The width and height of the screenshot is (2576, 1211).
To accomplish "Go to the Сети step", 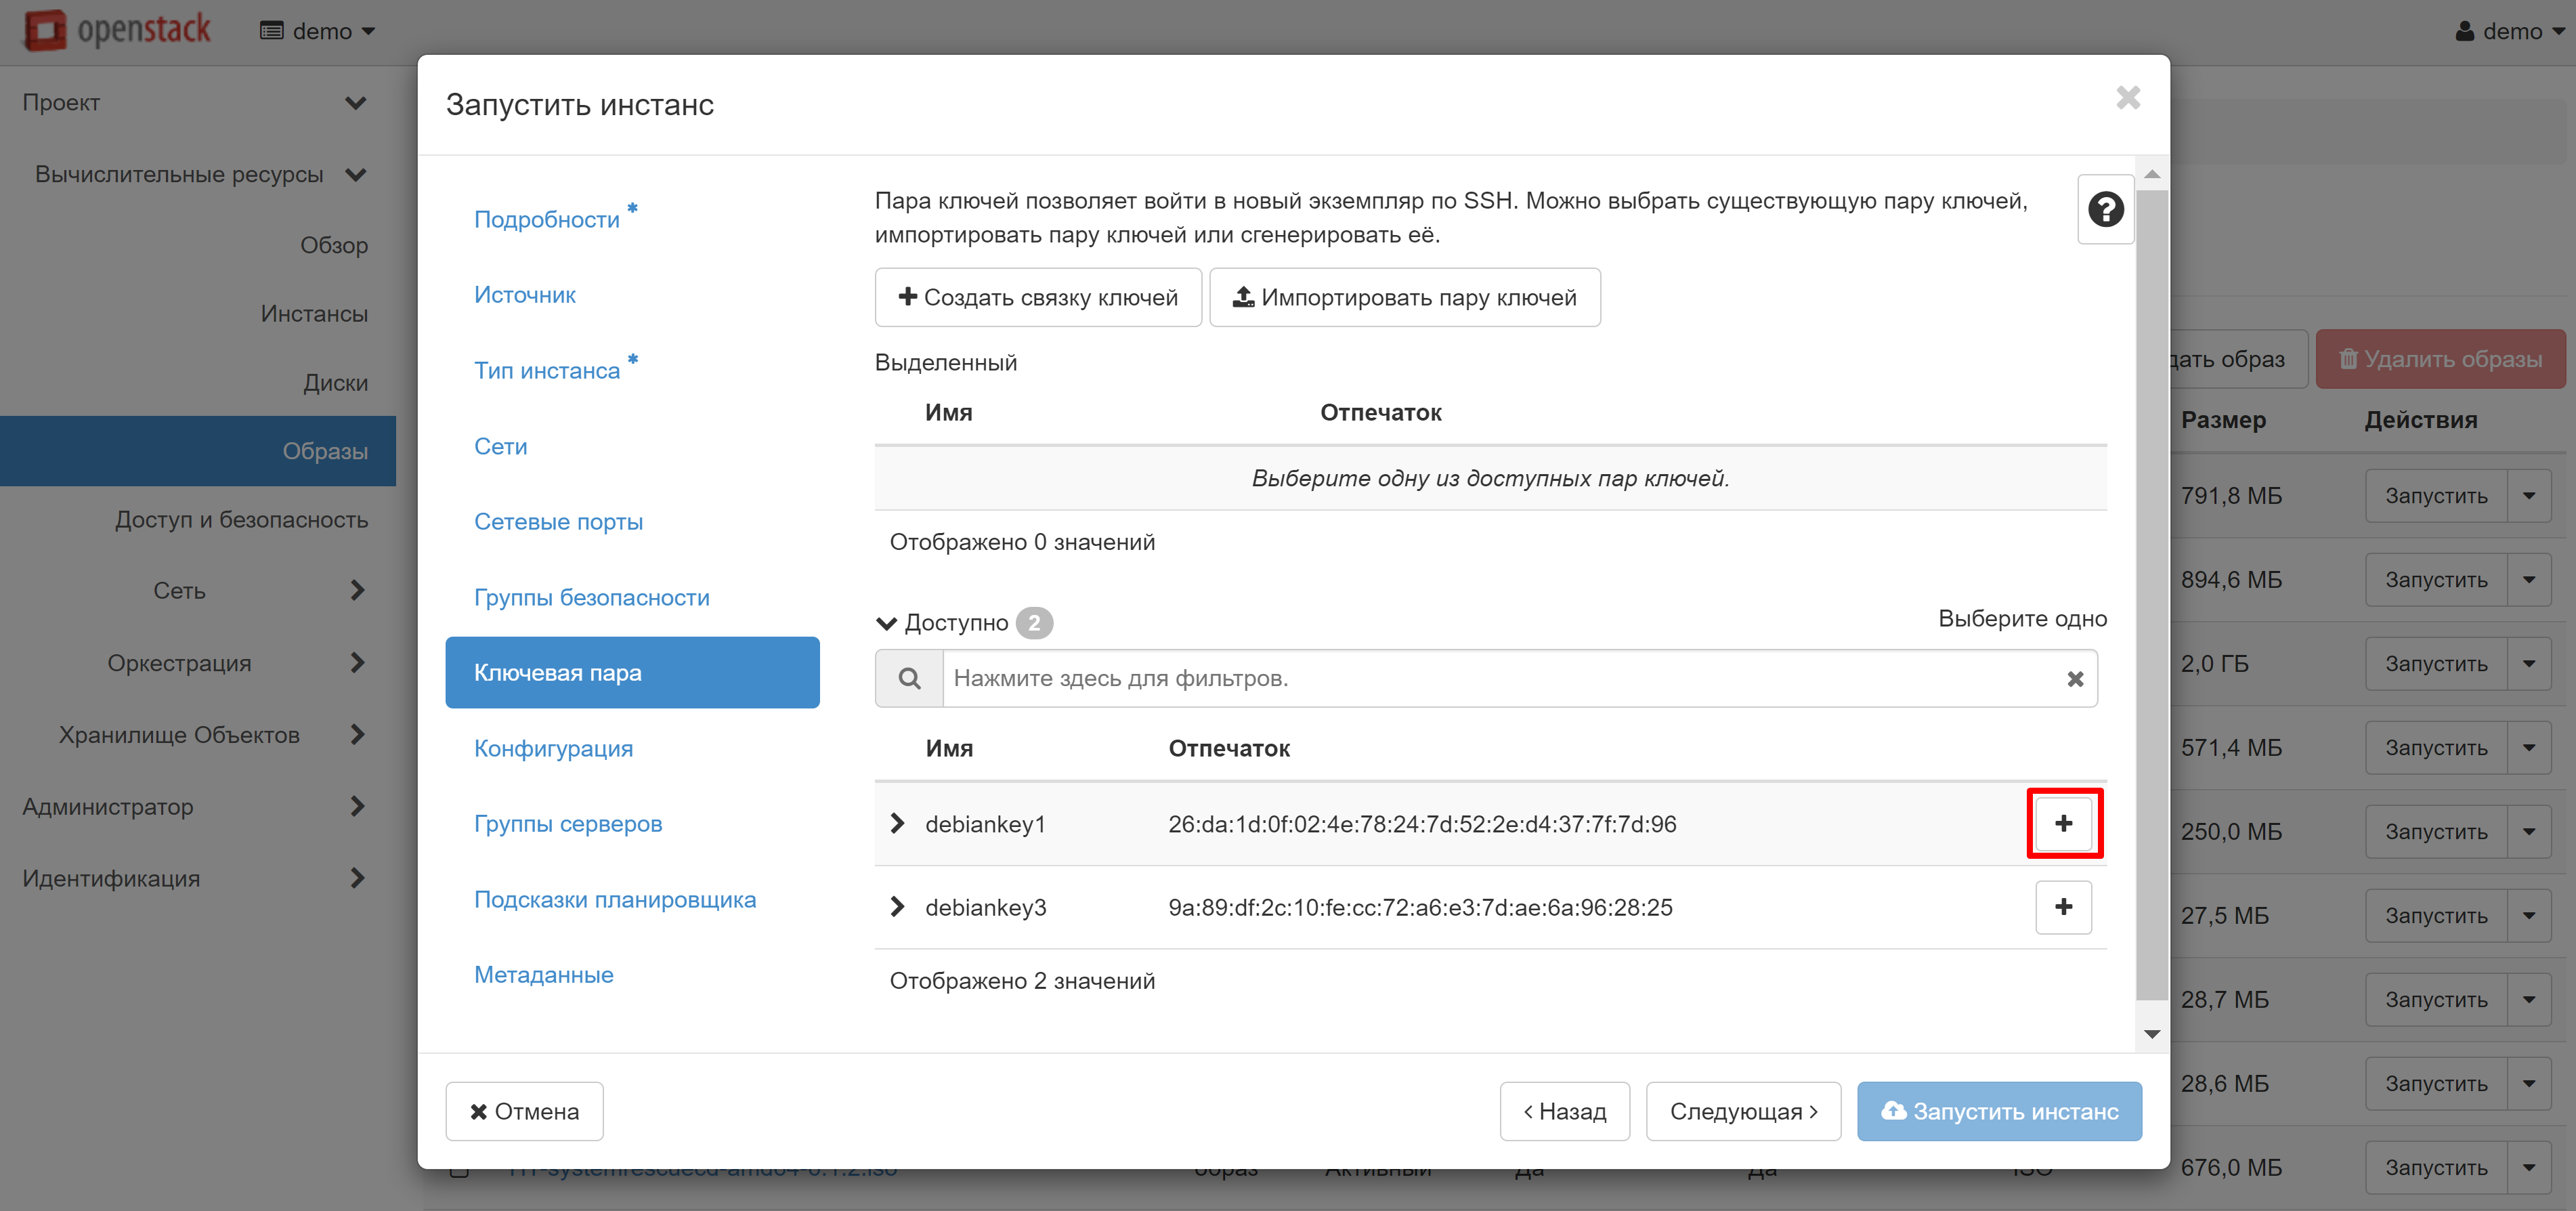I will tap(501, 446).
